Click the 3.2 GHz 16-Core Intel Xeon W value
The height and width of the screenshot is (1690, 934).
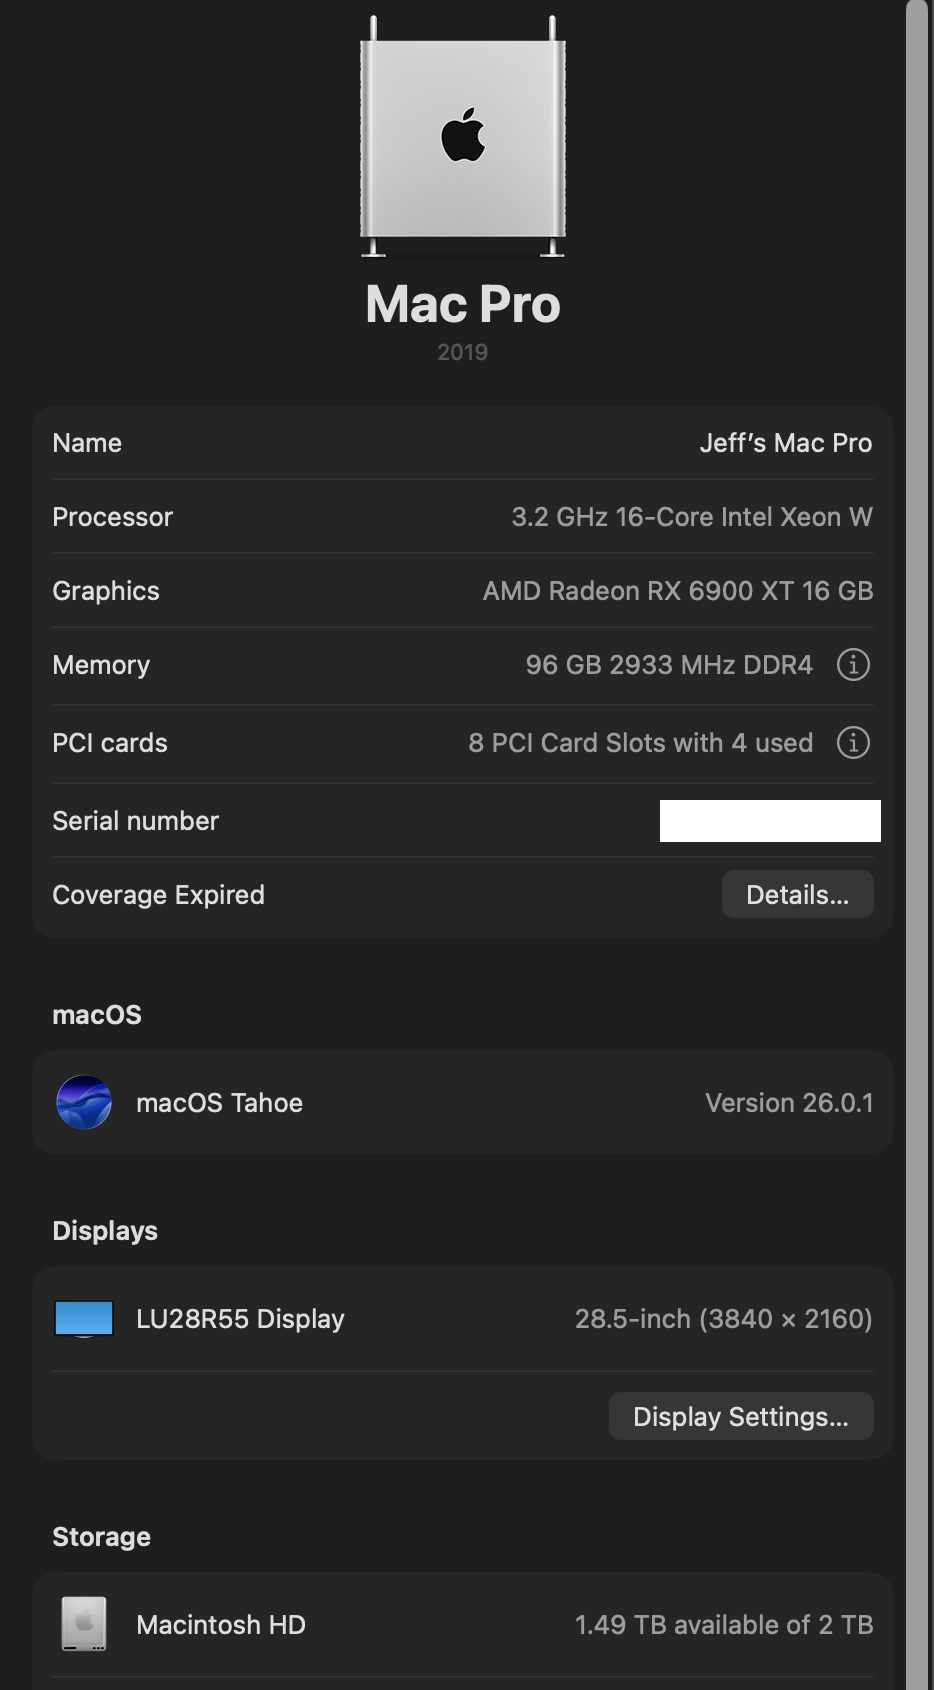click(692, 516)
